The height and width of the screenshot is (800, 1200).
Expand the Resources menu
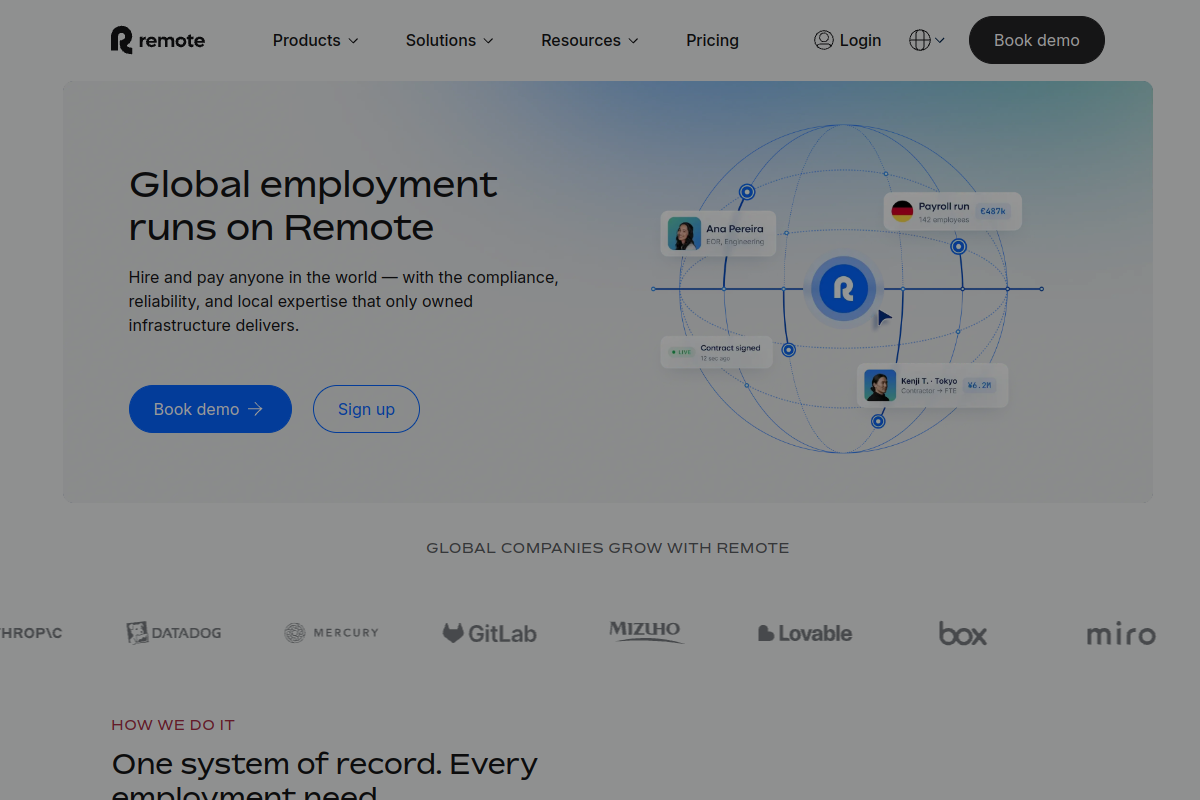[x=589, y=40]
